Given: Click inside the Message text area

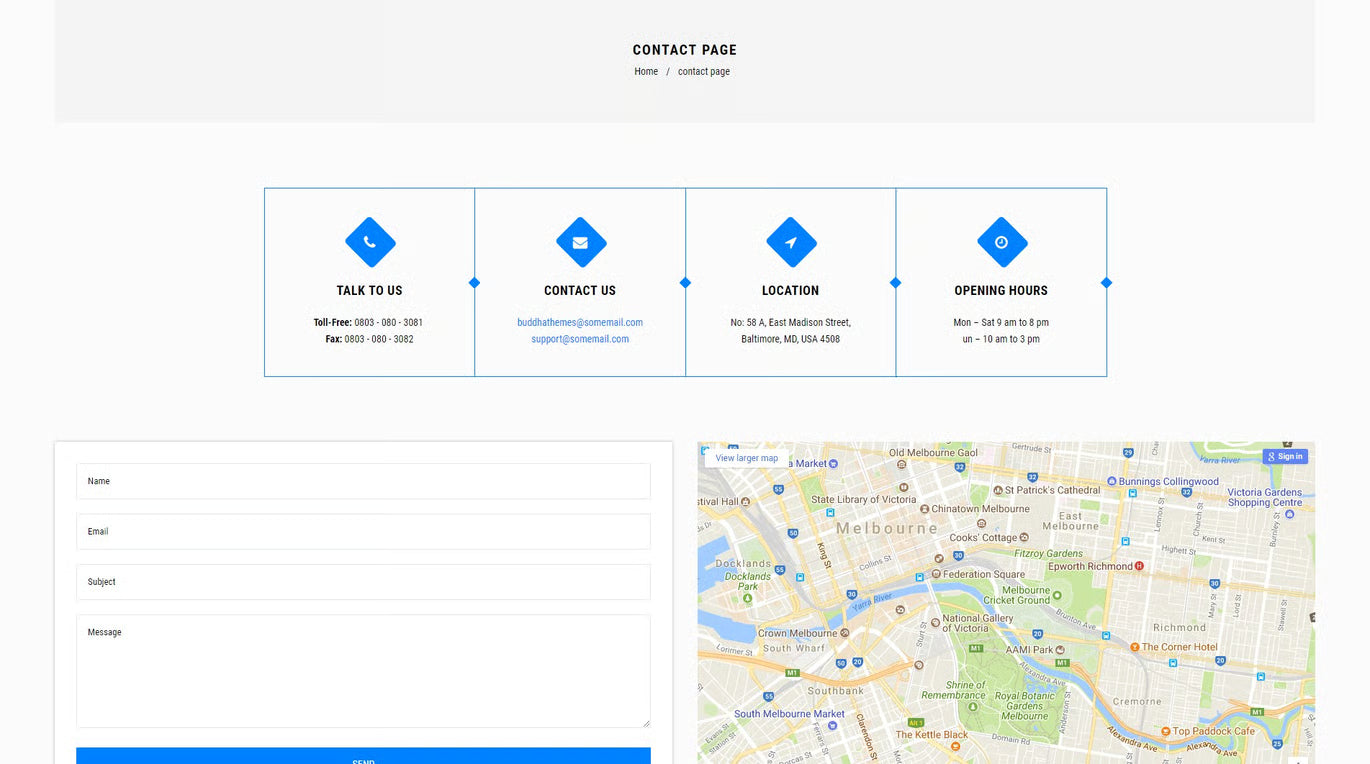Looking at the screenshot, I should (363, 671).
